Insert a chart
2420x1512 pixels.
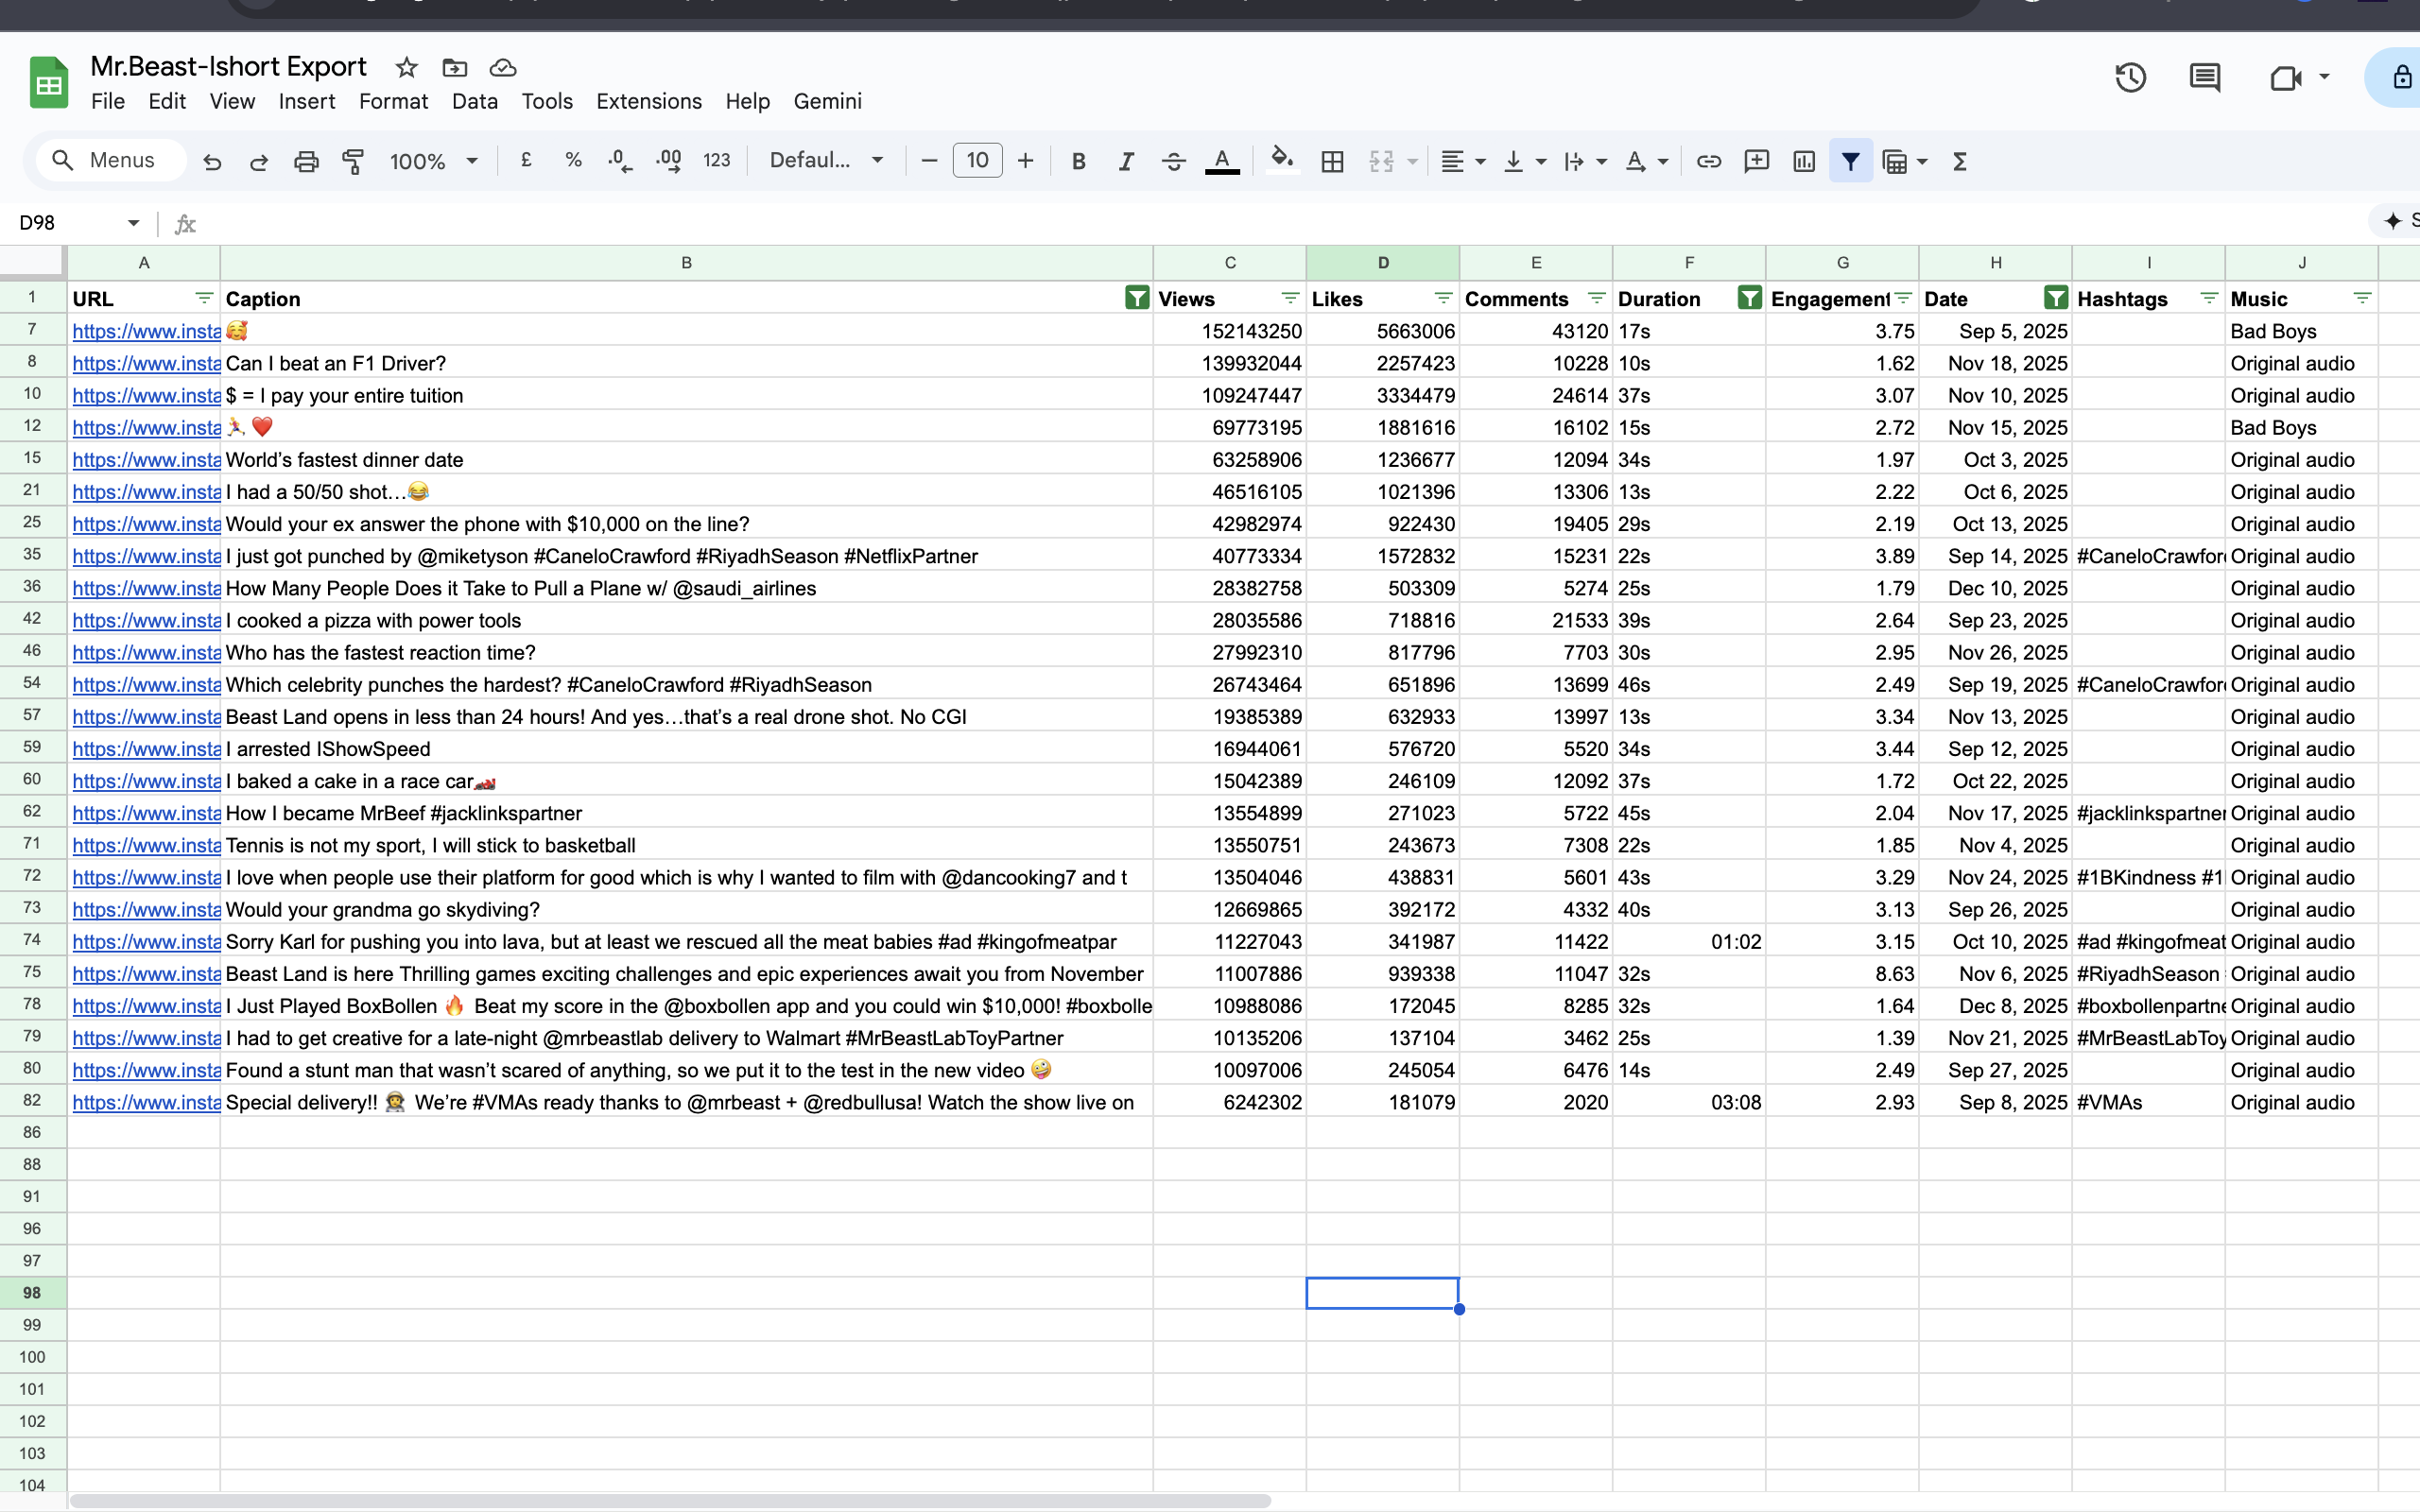tap(1804, 161)
